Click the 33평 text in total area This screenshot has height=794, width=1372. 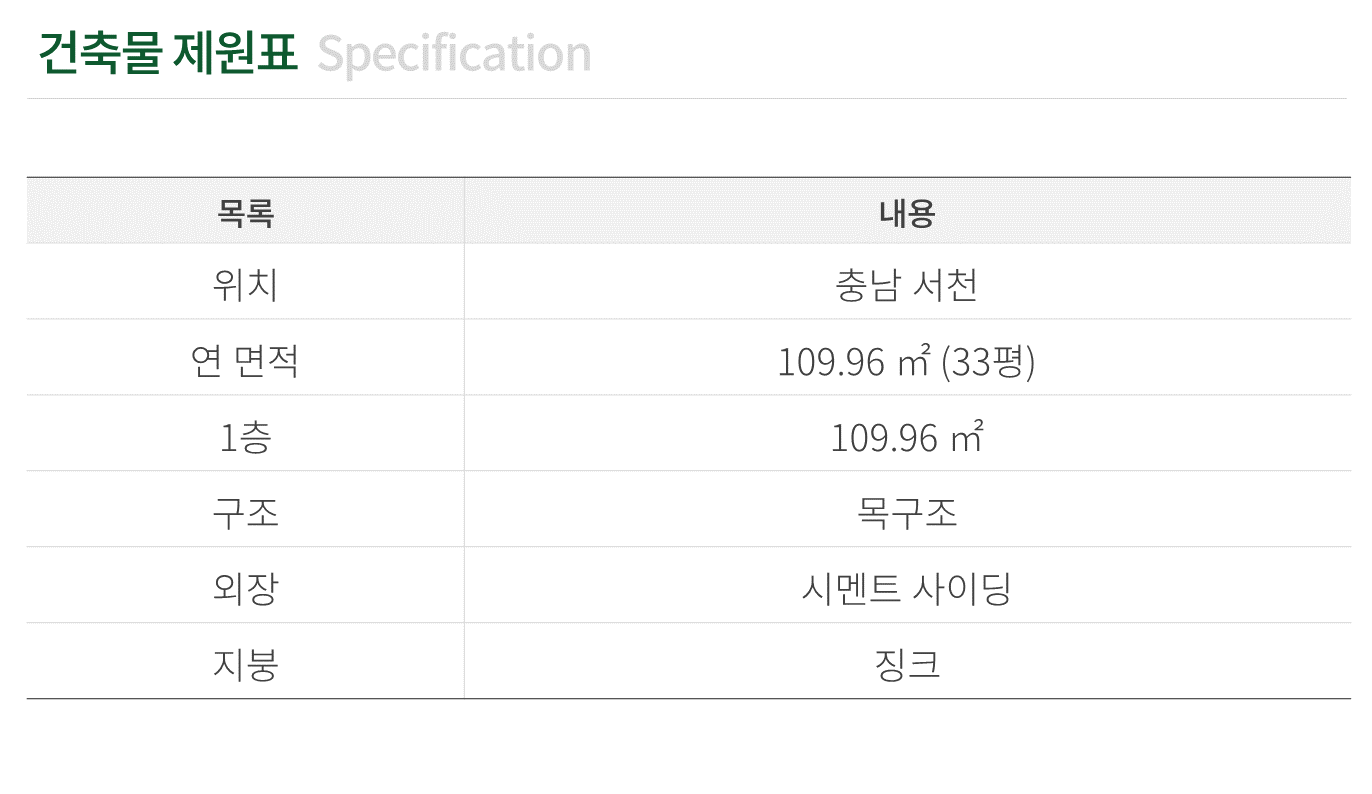(989, 362)
